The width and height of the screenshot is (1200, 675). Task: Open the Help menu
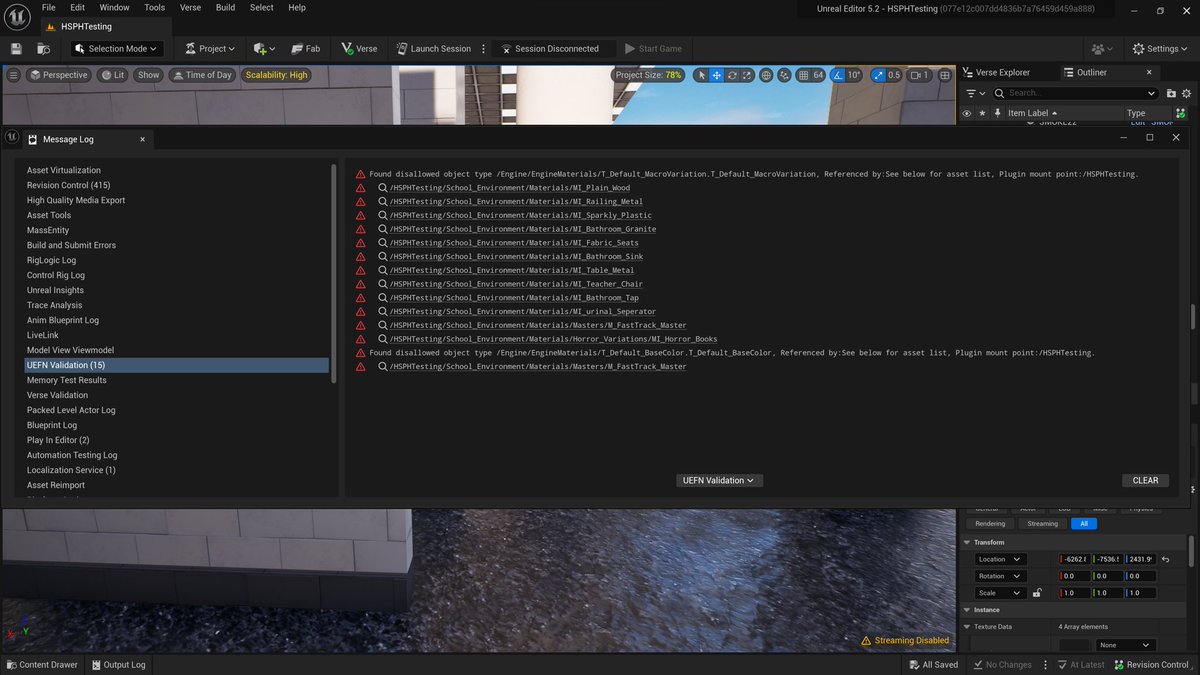297,7
